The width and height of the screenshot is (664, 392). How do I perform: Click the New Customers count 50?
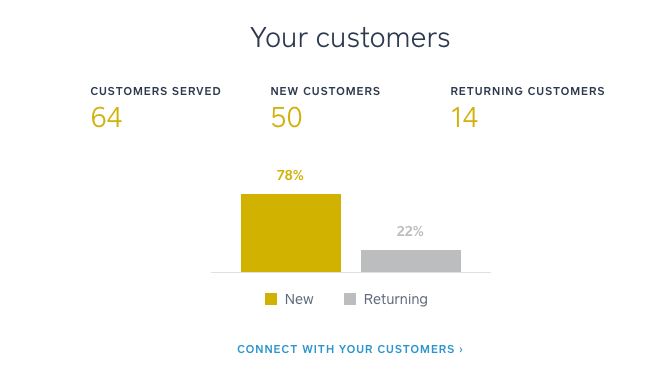(286, 117)
